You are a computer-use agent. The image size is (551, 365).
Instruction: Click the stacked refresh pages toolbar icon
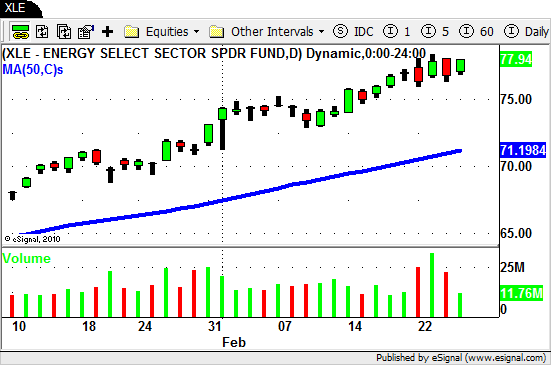tap(64, 32)
